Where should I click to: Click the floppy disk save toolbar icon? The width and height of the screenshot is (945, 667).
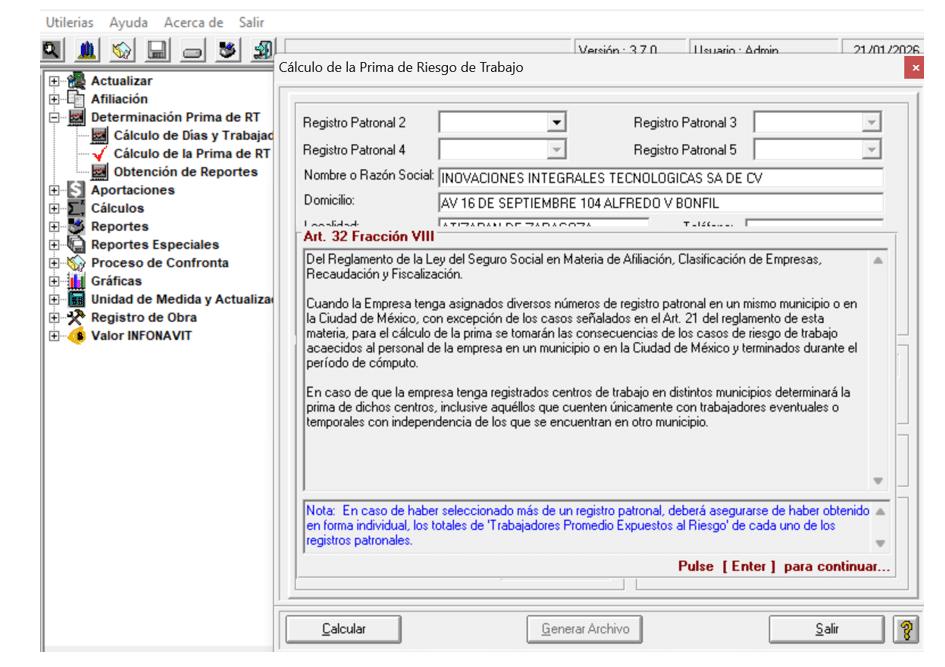point(157,50)
